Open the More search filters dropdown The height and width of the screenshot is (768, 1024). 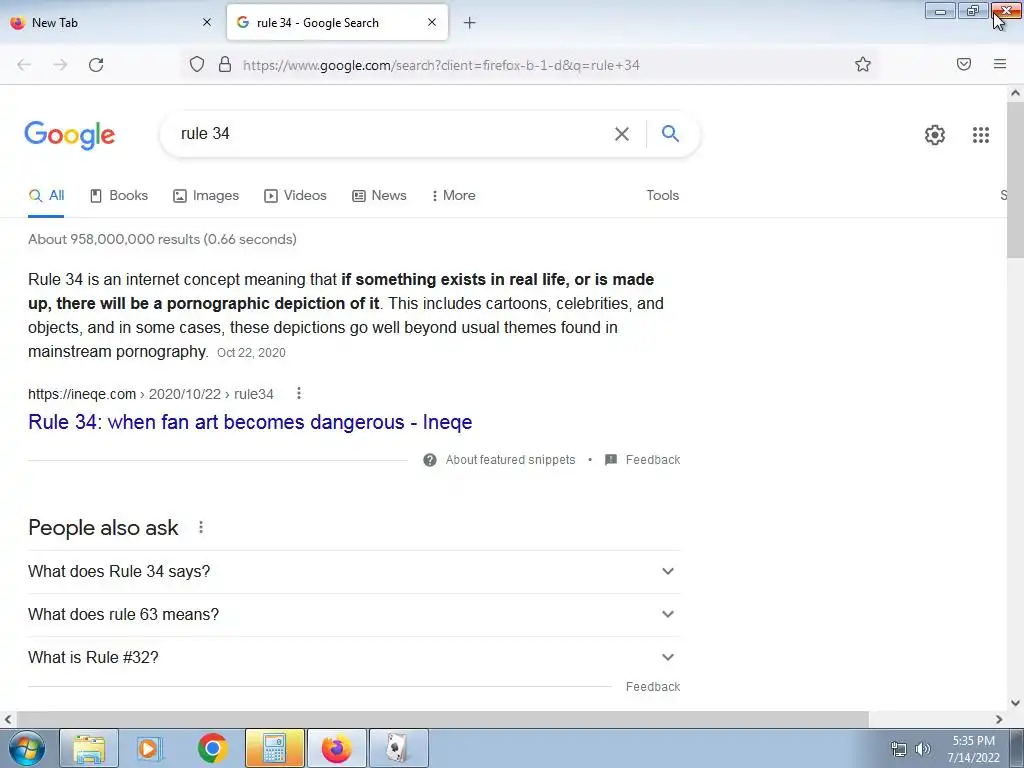[454, 195]
